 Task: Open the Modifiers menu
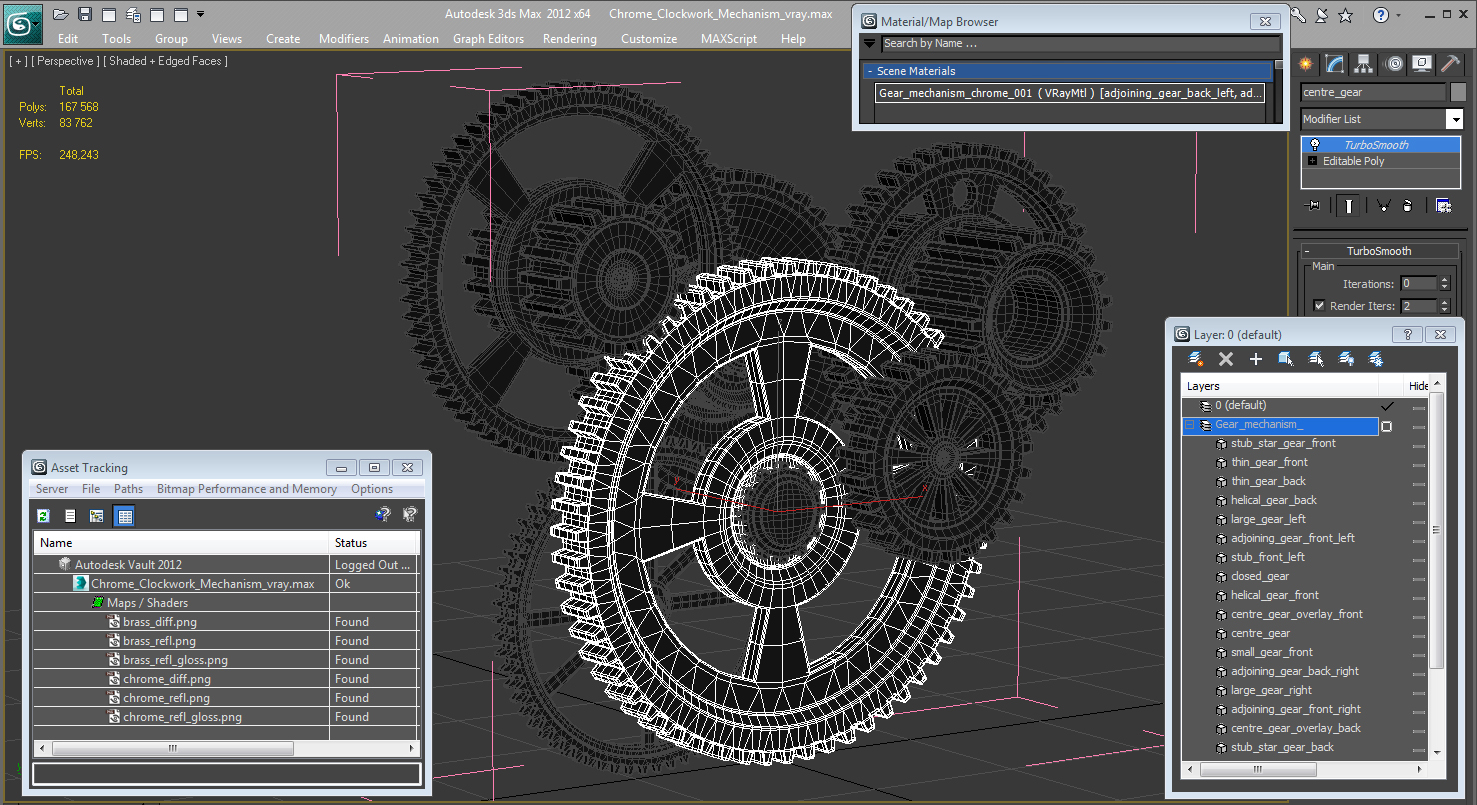tap(344, 39)
